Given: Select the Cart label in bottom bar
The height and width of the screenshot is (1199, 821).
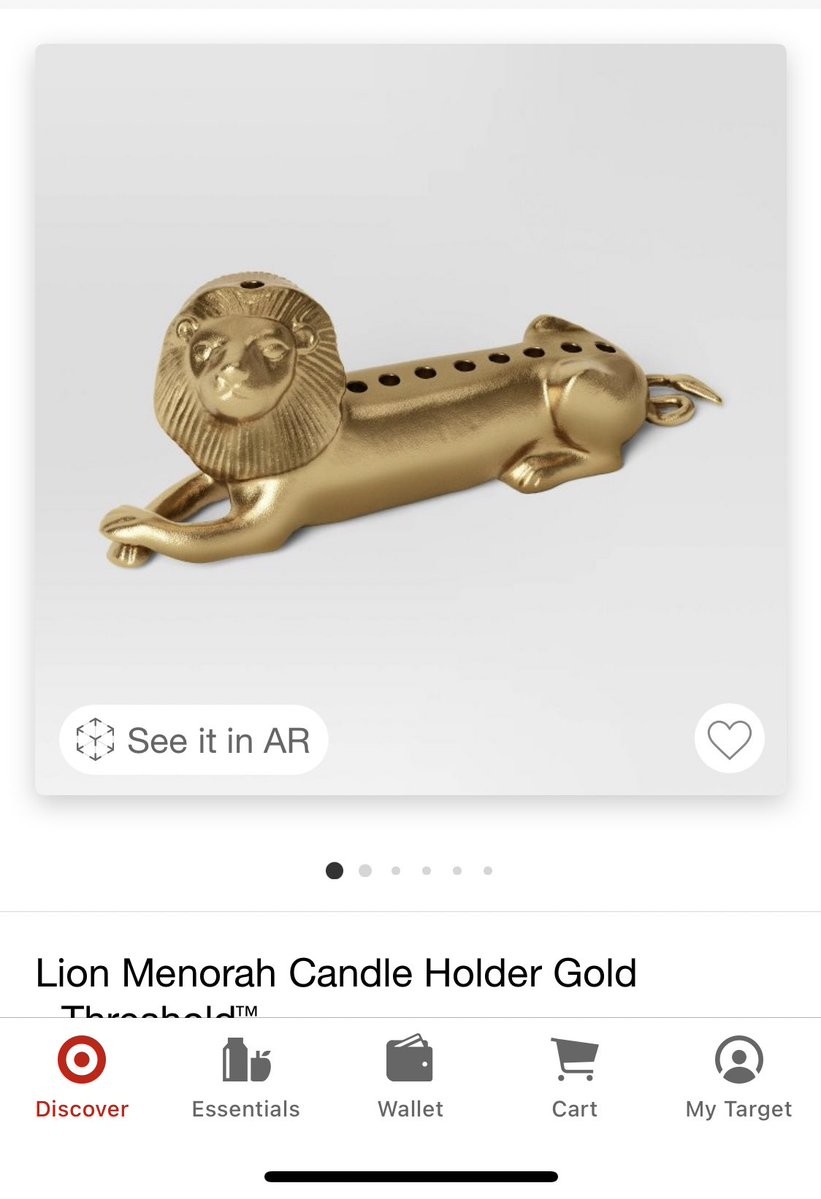Looking at the screenshot, I should tap(575, 1109).
